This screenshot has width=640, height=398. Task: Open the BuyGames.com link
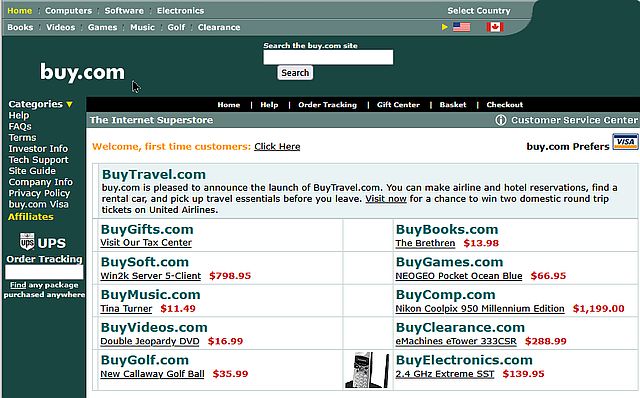click(x=449, y=262)
